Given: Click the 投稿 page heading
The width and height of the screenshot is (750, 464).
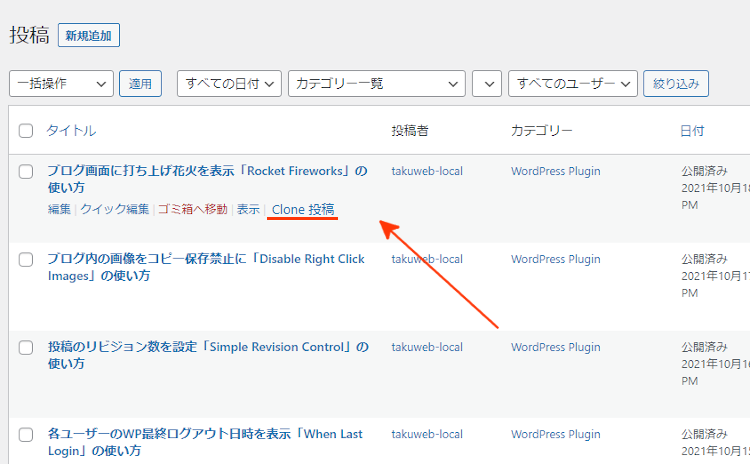Looking at the screenshot, I should (x=29, y=35).
